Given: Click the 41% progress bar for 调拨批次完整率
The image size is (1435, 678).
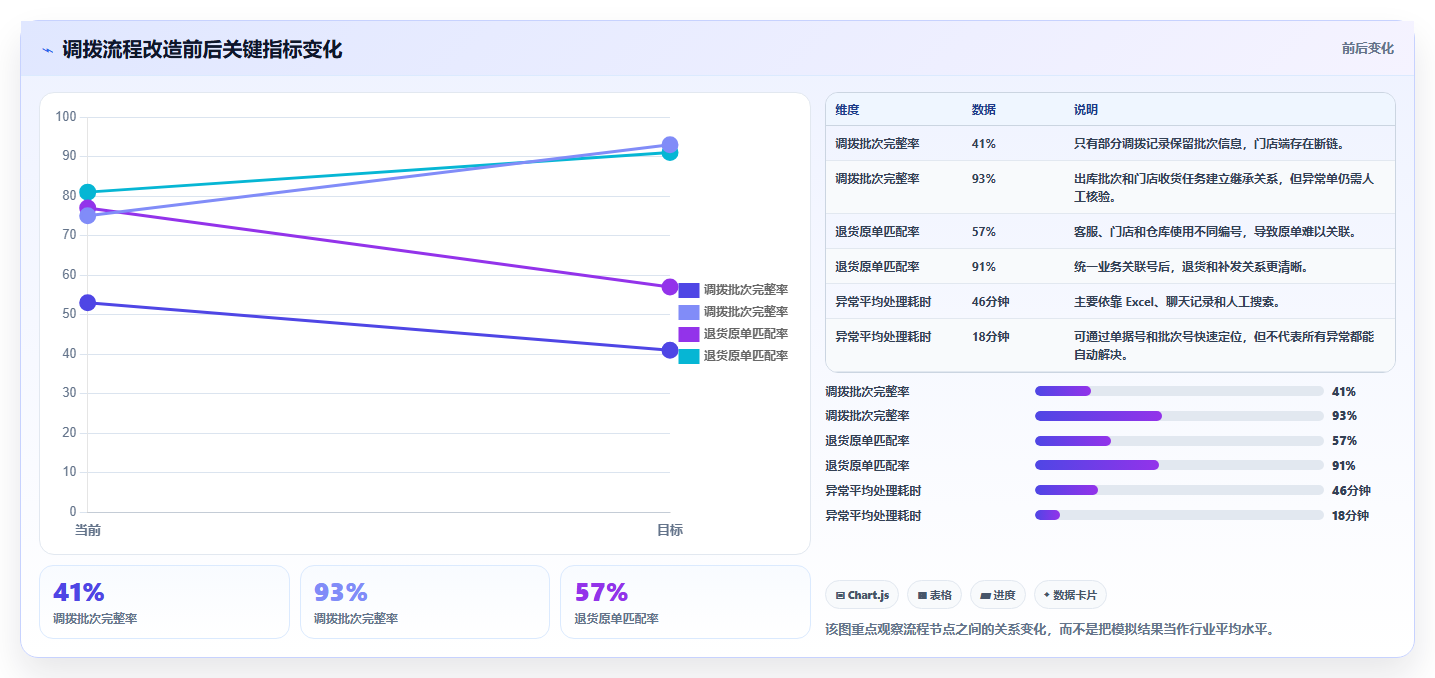Looking at the screenshot, I should point(1179,391).
